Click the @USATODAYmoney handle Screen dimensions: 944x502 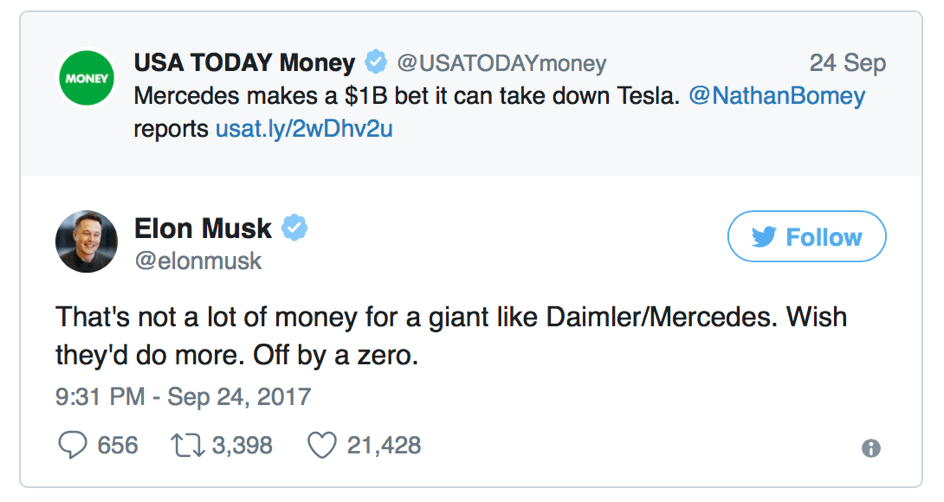[502, 63]
